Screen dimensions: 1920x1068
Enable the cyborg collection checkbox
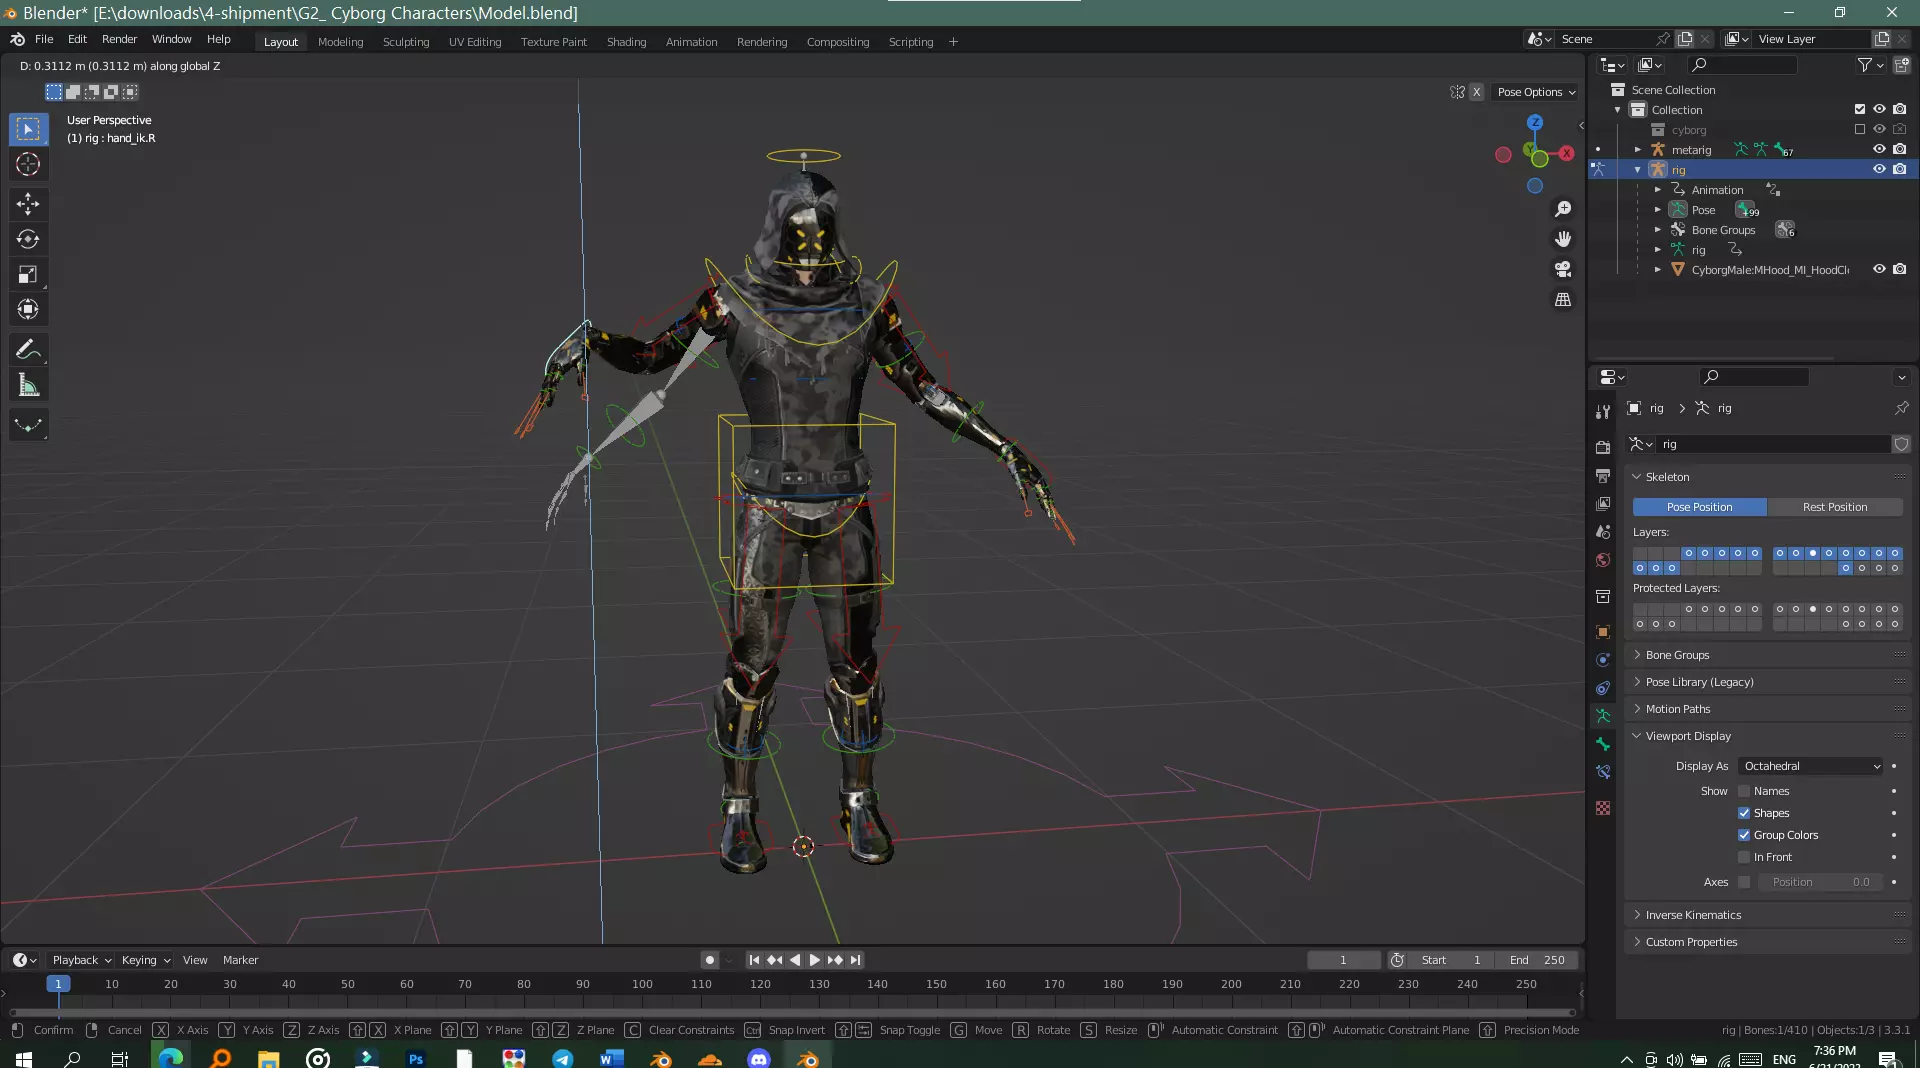pos(1860,129)
